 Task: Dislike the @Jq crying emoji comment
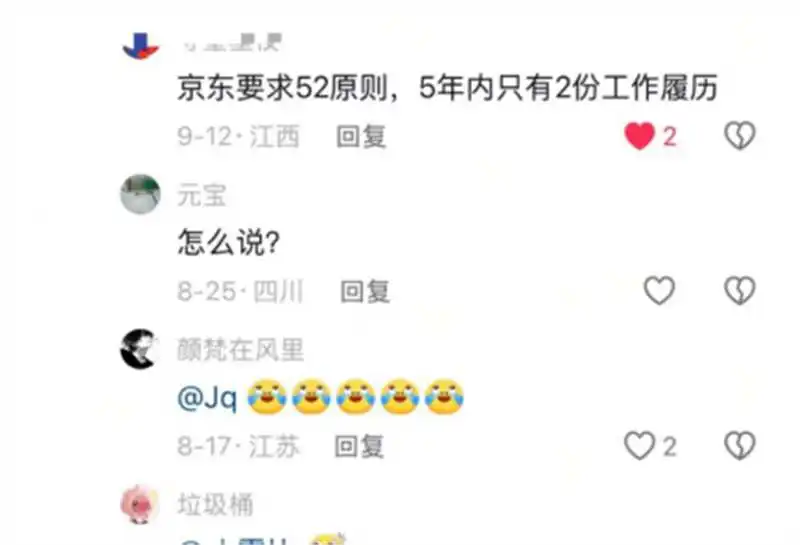[740, 446]
